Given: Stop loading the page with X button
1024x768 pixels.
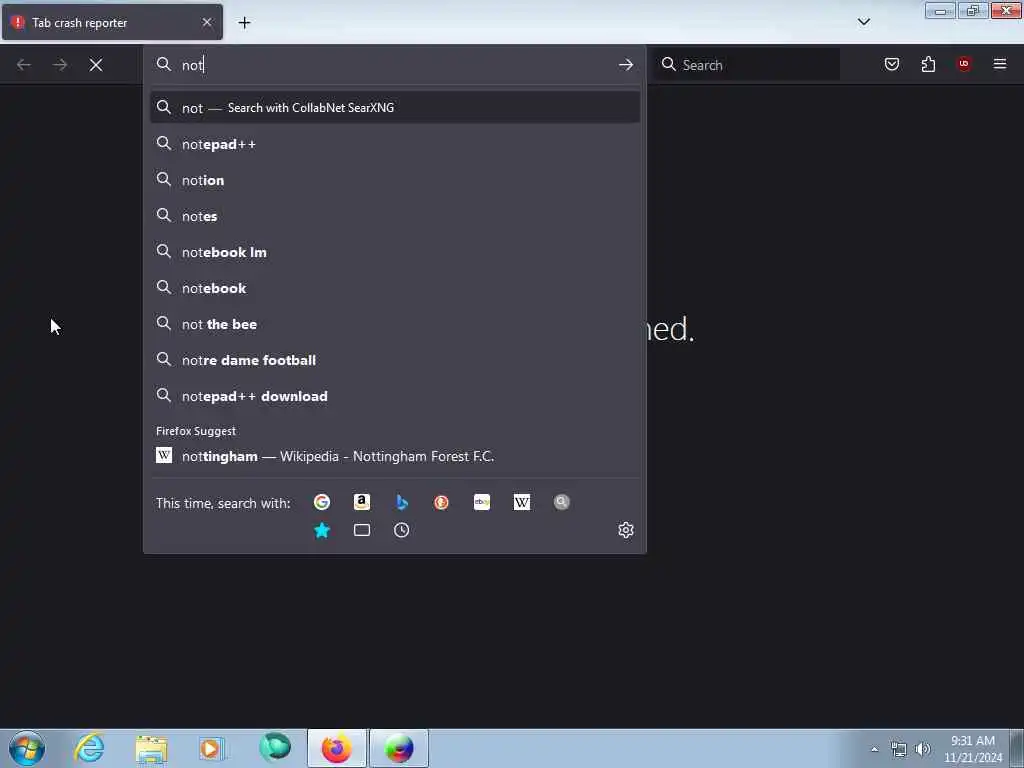Looking at the screenshot, I should coord(96,65).
